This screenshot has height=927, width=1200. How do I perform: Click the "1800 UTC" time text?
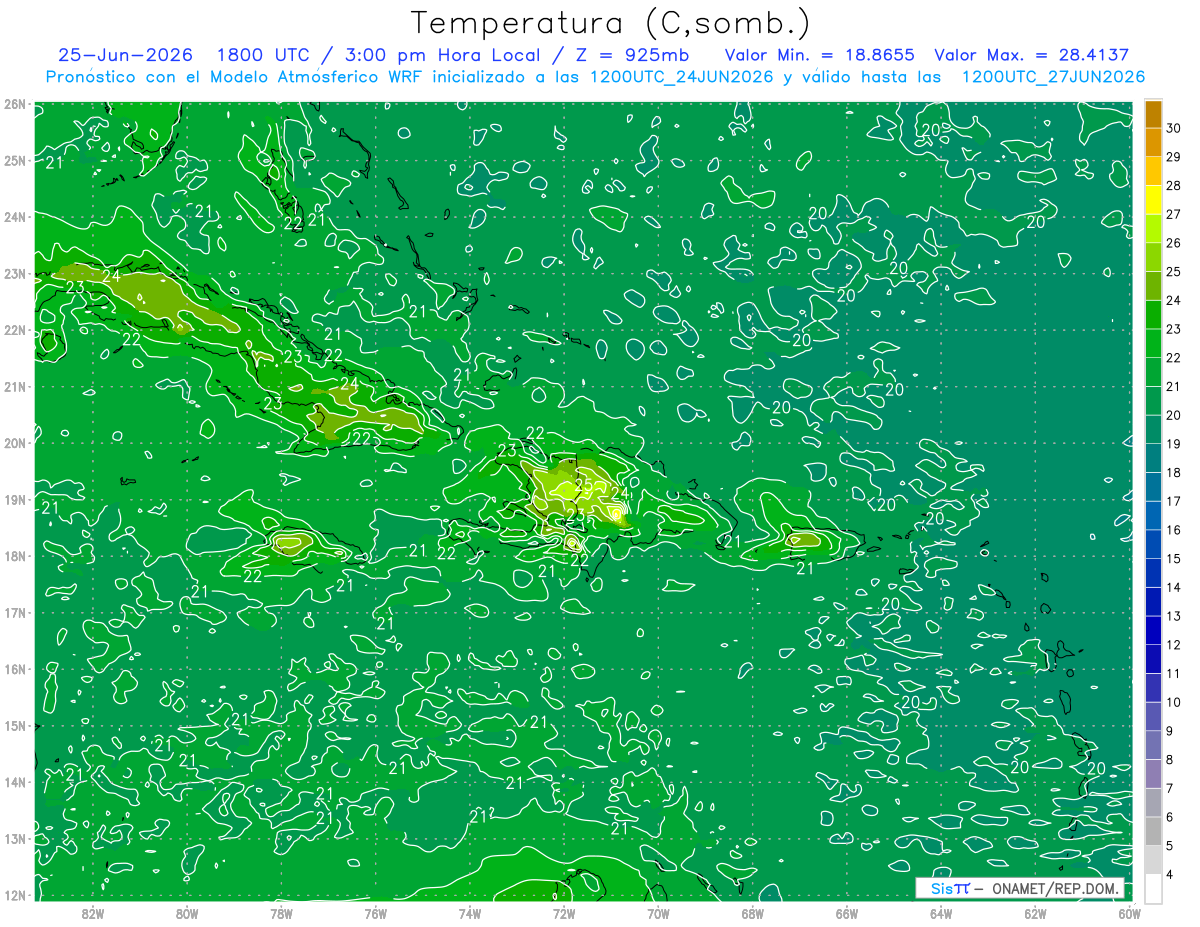[264, 55]
